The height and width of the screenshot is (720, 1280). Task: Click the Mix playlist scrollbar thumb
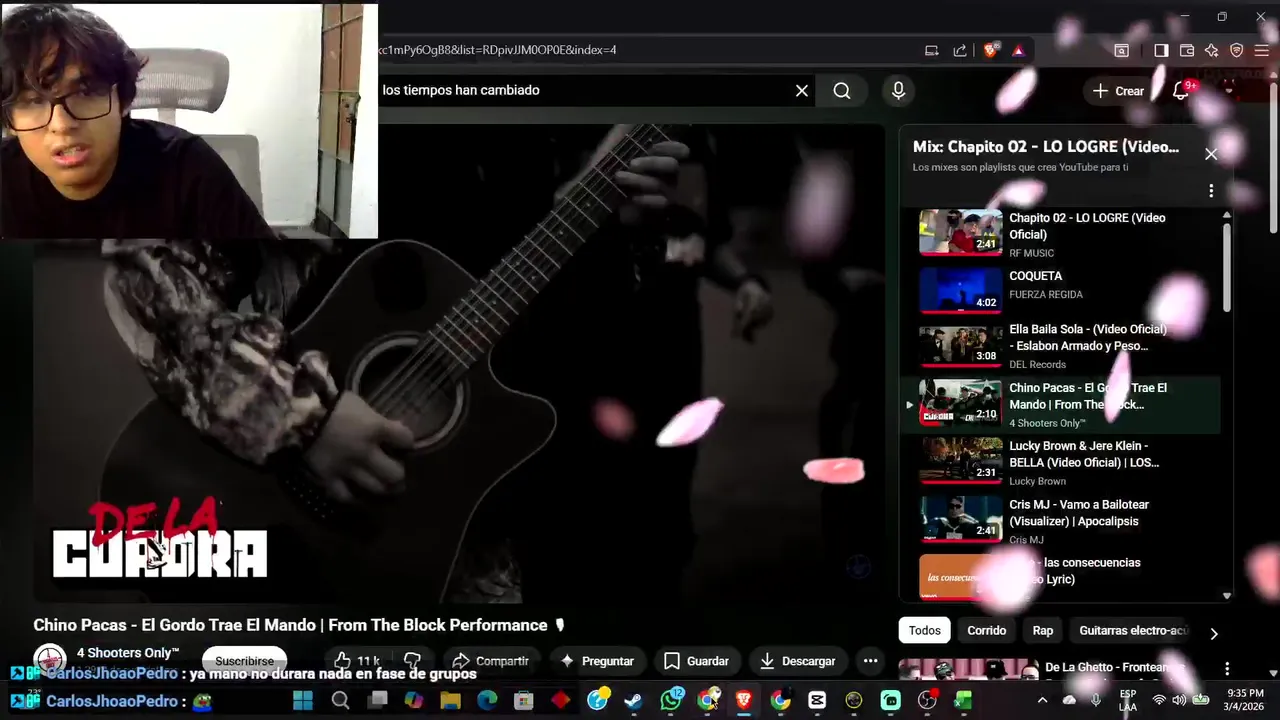(x=1227, y=266)
